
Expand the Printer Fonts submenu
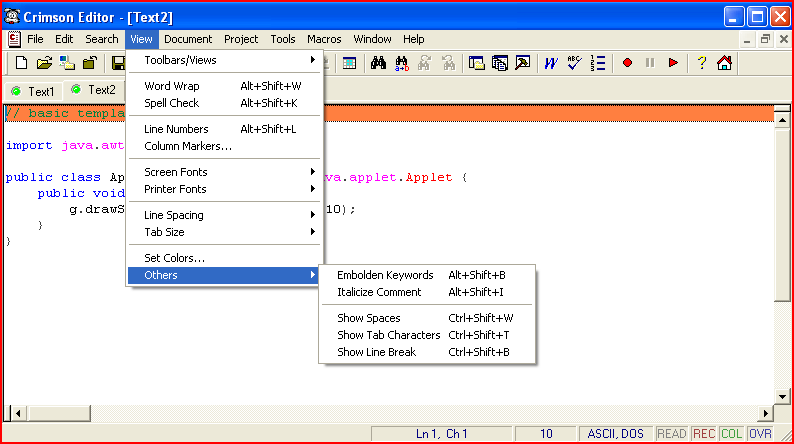tap(224, 189)
